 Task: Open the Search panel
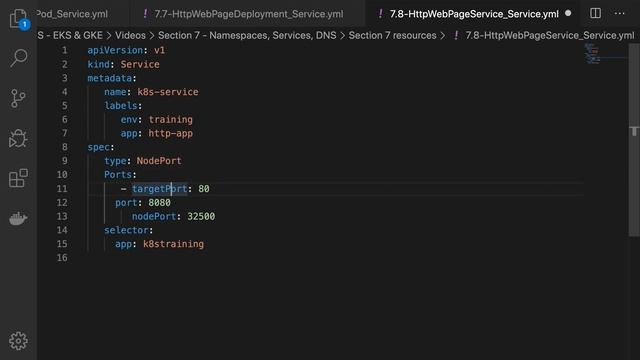coord(19,58)
